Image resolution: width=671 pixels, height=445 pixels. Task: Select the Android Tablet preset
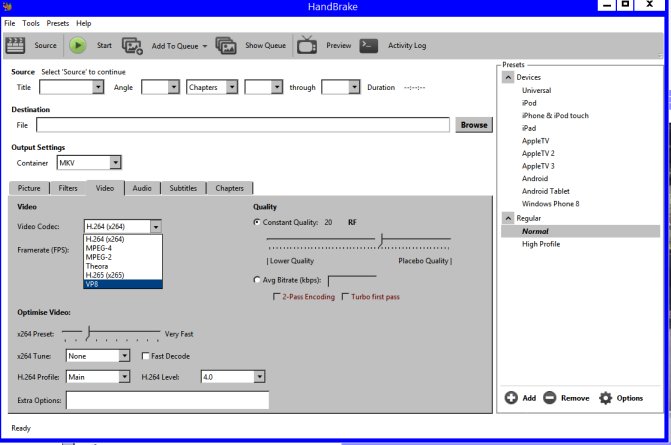[x=546, y=191]
